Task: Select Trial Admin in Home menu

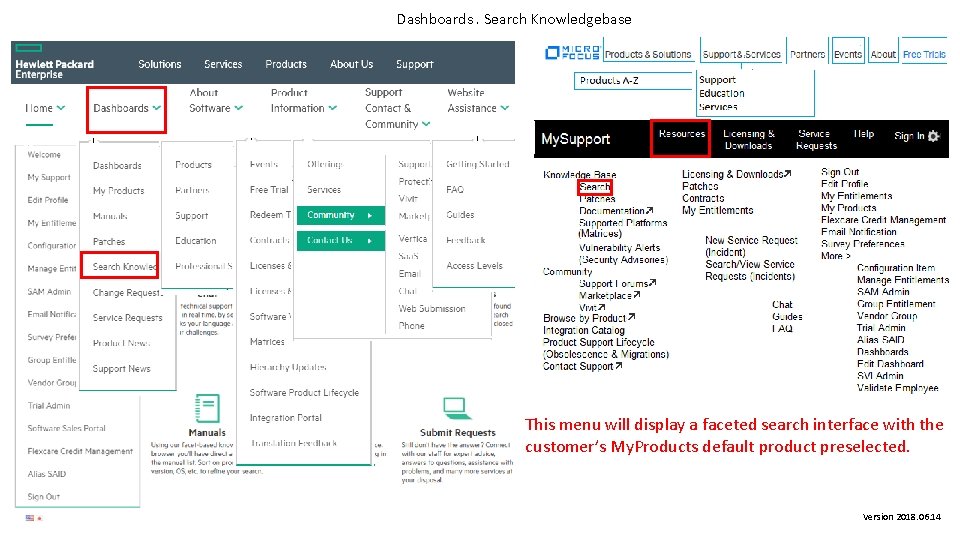Action: [48, 405]
